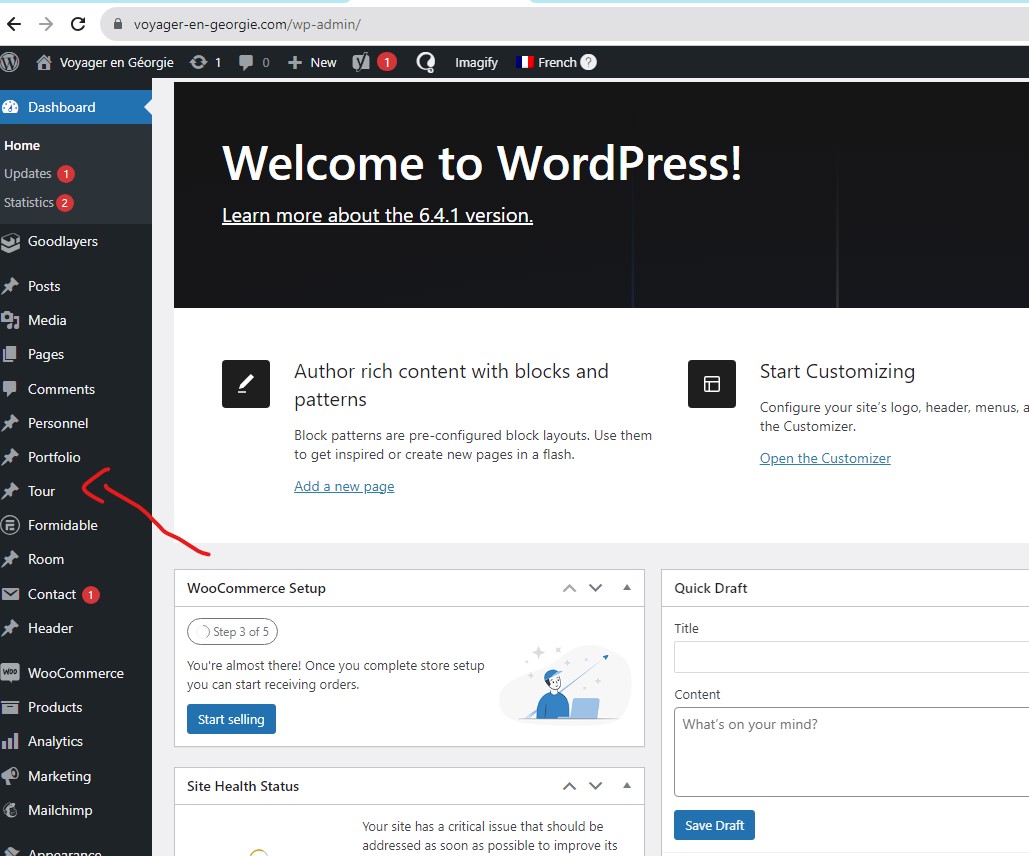Move WooCommerce Setup widget up
This screenshot has height=856, width=1029.
[570, 588]
